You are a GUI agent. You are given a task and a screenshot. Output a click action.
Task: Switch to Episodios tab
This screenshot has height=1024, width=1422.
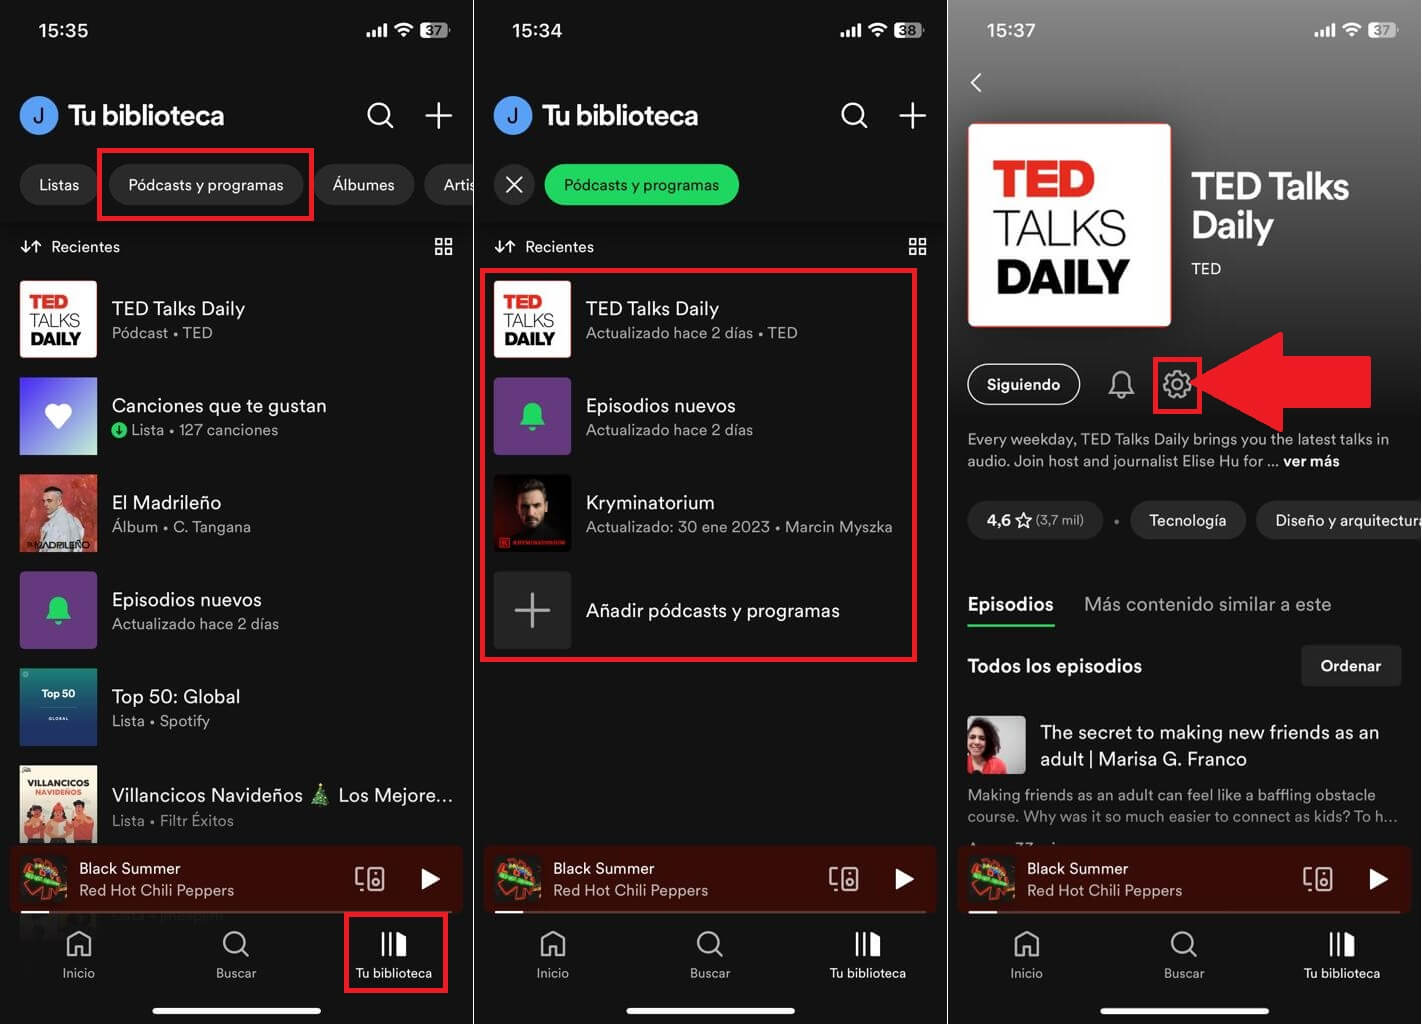(1010, 604)
